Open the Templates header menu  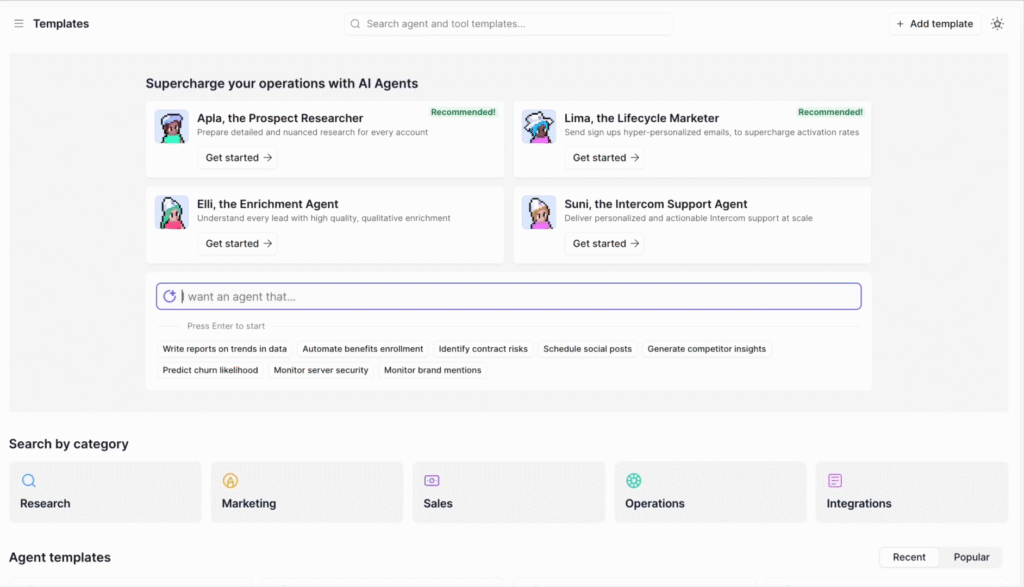tap(60, 23)
